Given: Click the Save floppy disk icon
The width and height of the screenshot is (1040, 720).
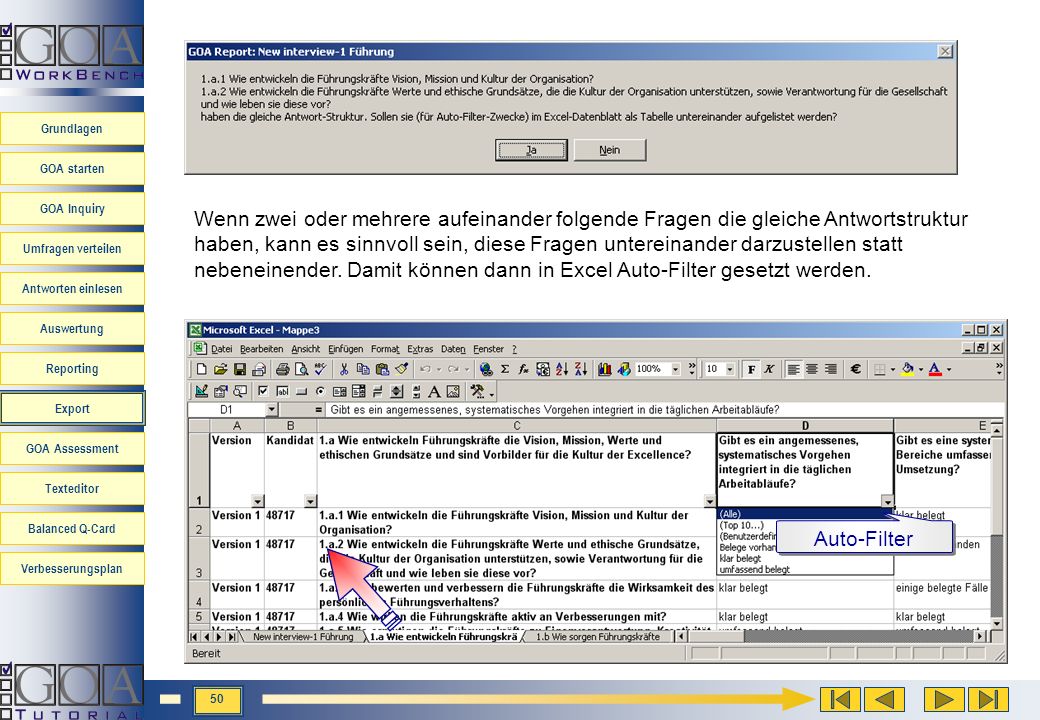Looking at the screenshot, I should click(240, 369).
